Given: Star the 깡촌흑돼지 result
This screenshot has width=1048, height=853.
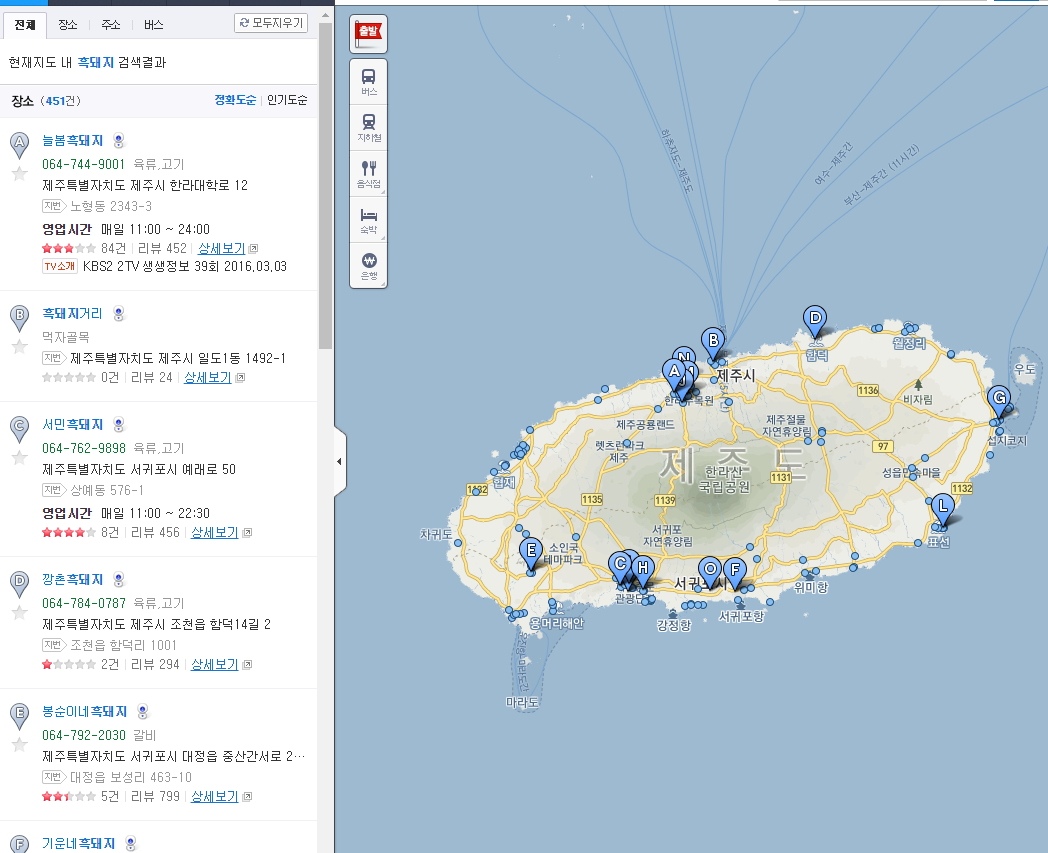Looking at the screenshot, I should click(19, 612).
